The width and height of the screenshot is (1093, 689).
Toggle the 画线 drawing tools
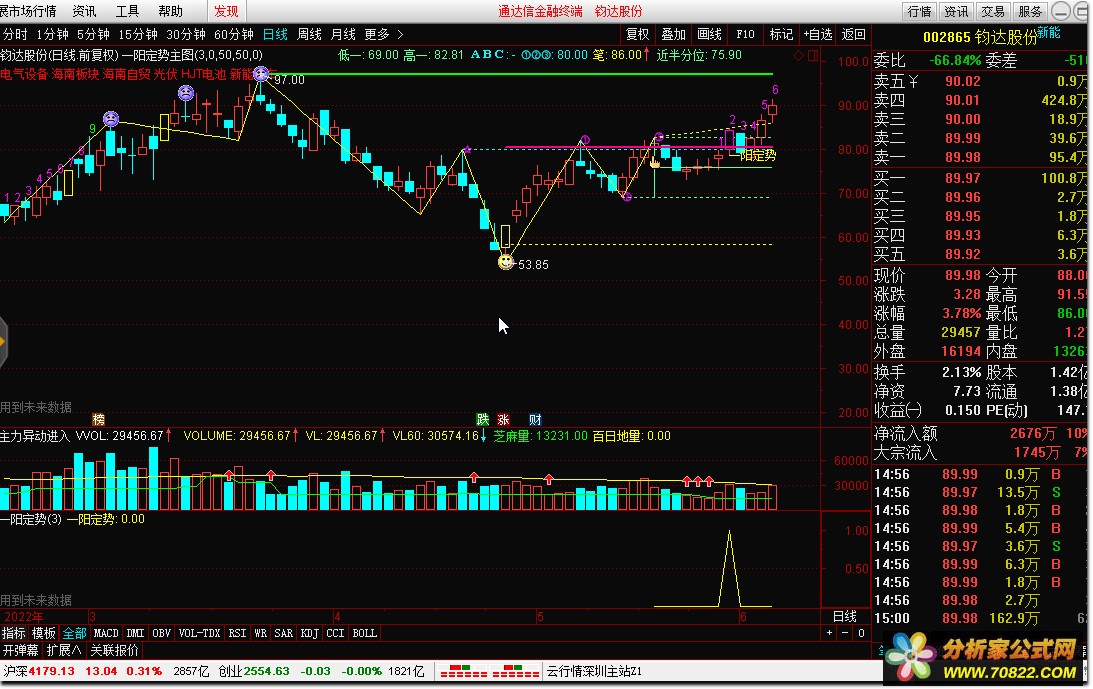click(709, 34)
